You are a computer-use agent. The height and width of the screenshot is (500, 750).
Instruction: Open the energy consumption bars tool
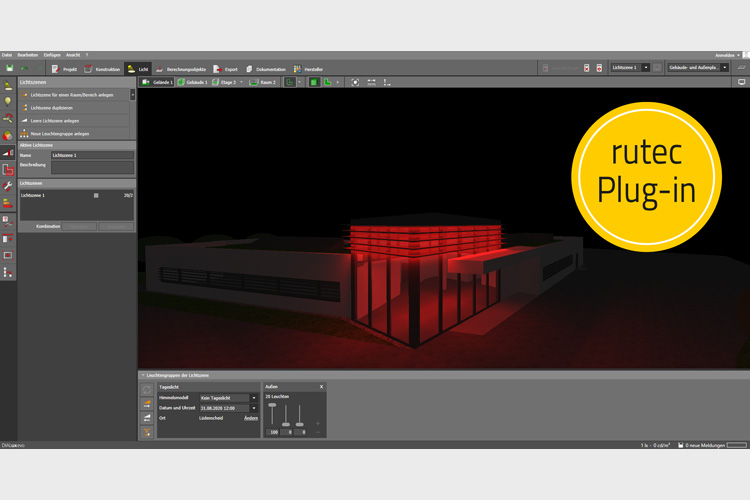click(8, 203)
